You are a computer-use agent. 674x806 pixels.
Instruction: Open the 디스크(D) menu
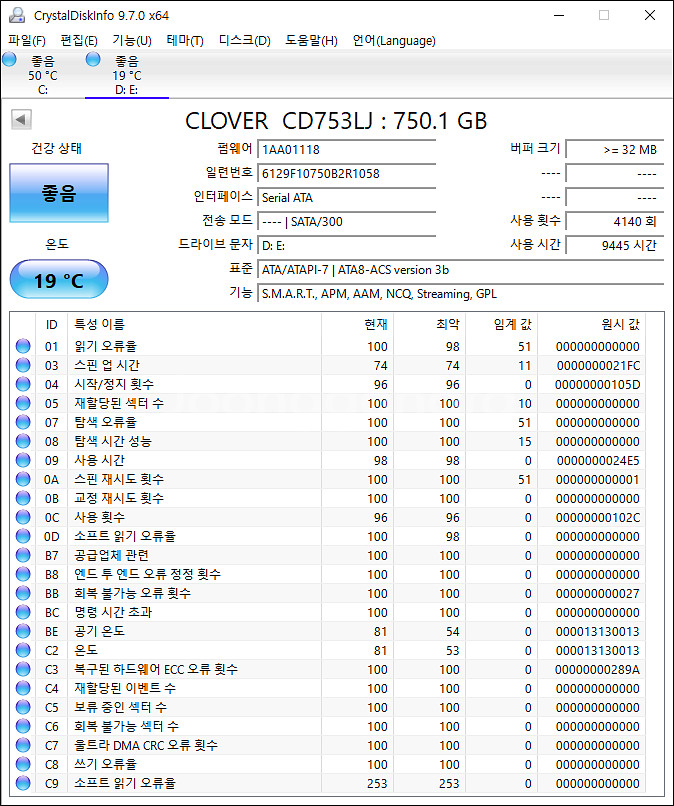[x=245, y=41]
